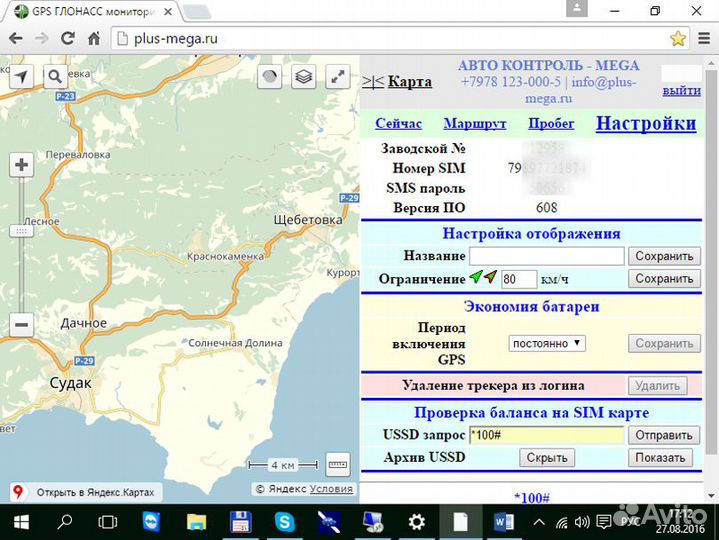Open the network icon in tray

(562, 522)
